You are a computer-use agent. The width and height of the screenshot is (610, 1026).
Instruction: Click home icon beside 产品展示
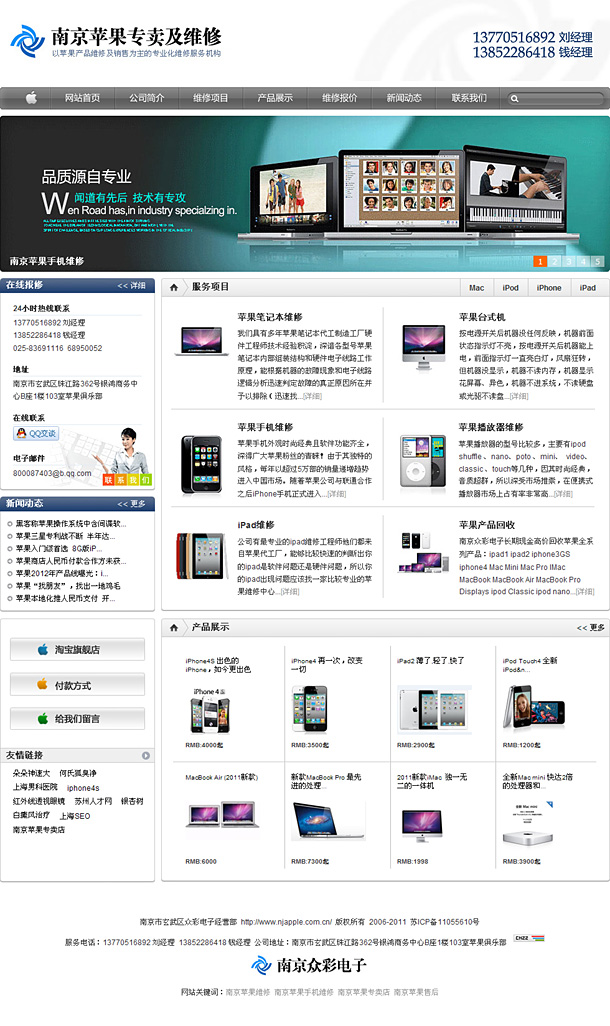[174, 628]
